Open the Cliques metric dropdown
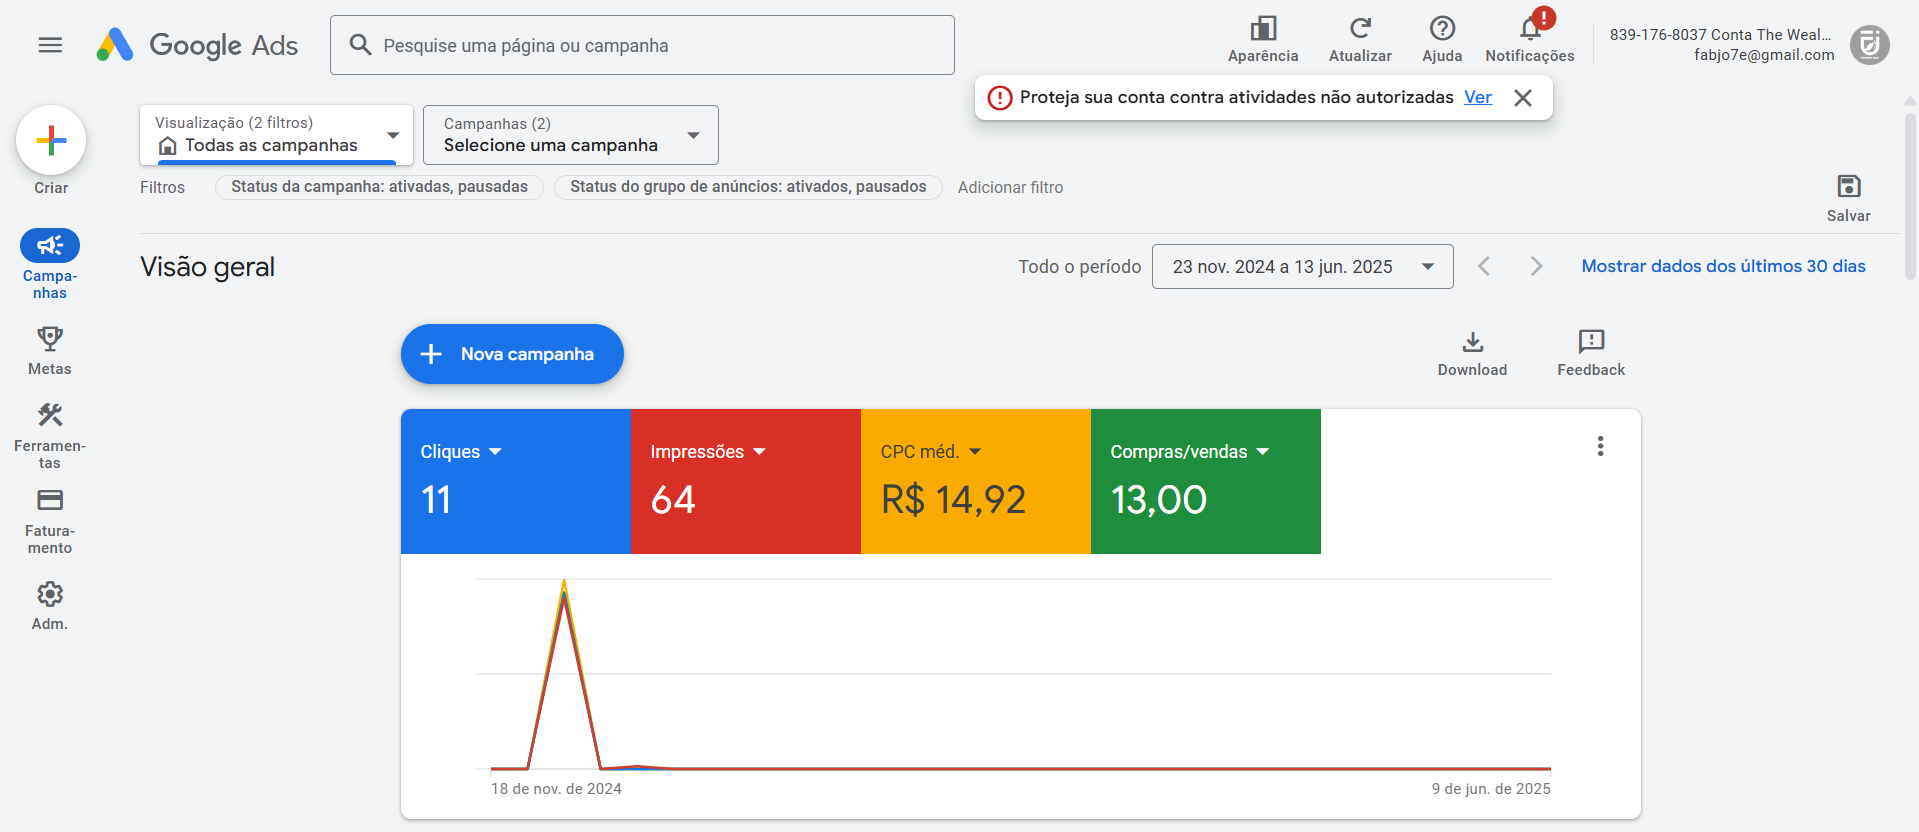1919x832 pixels. 461,452
